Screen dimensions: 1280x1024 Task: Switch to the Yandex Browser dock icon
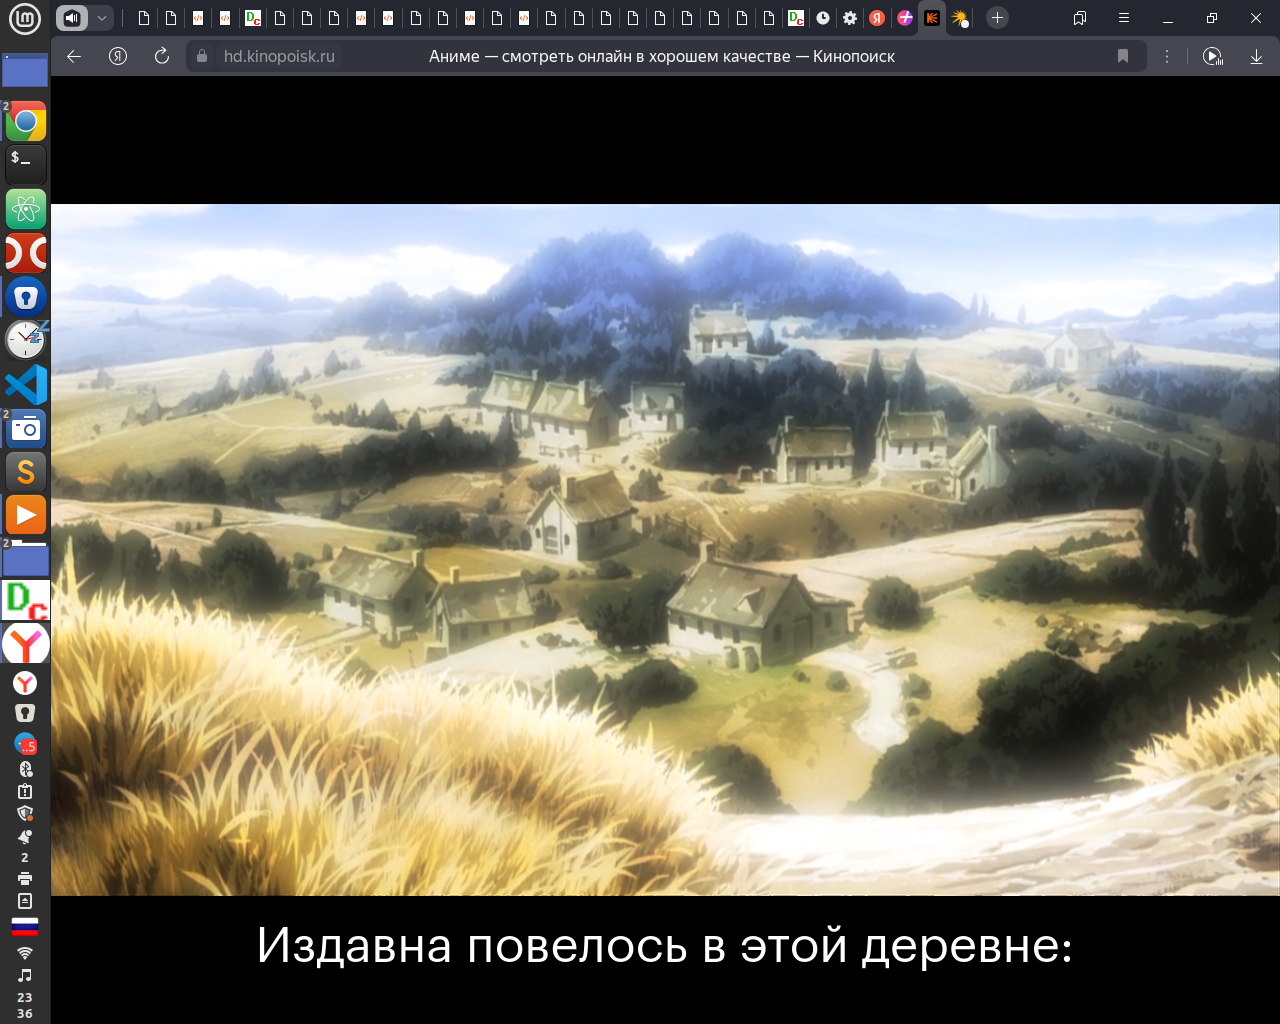coord(26,645)
